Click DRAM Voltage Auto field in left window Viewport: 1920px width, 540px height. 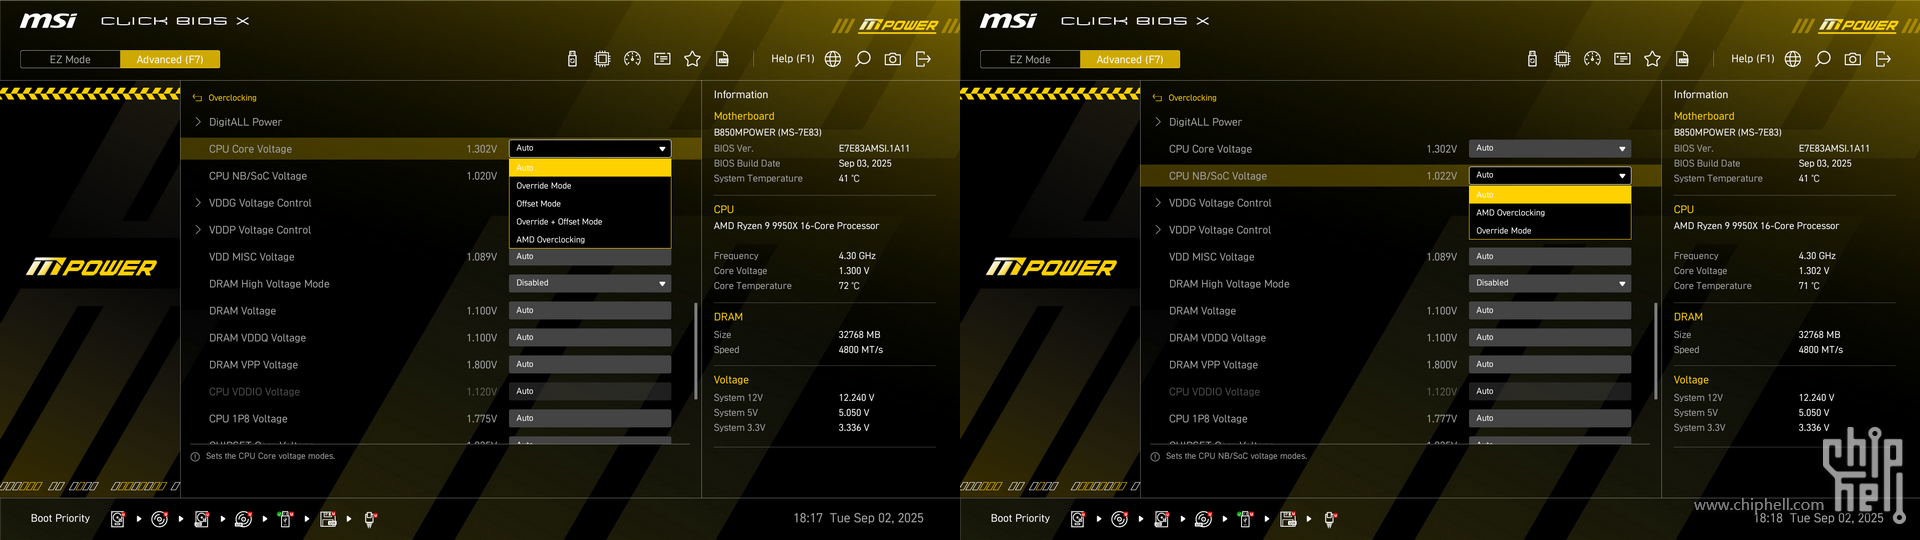coord(590,310)
